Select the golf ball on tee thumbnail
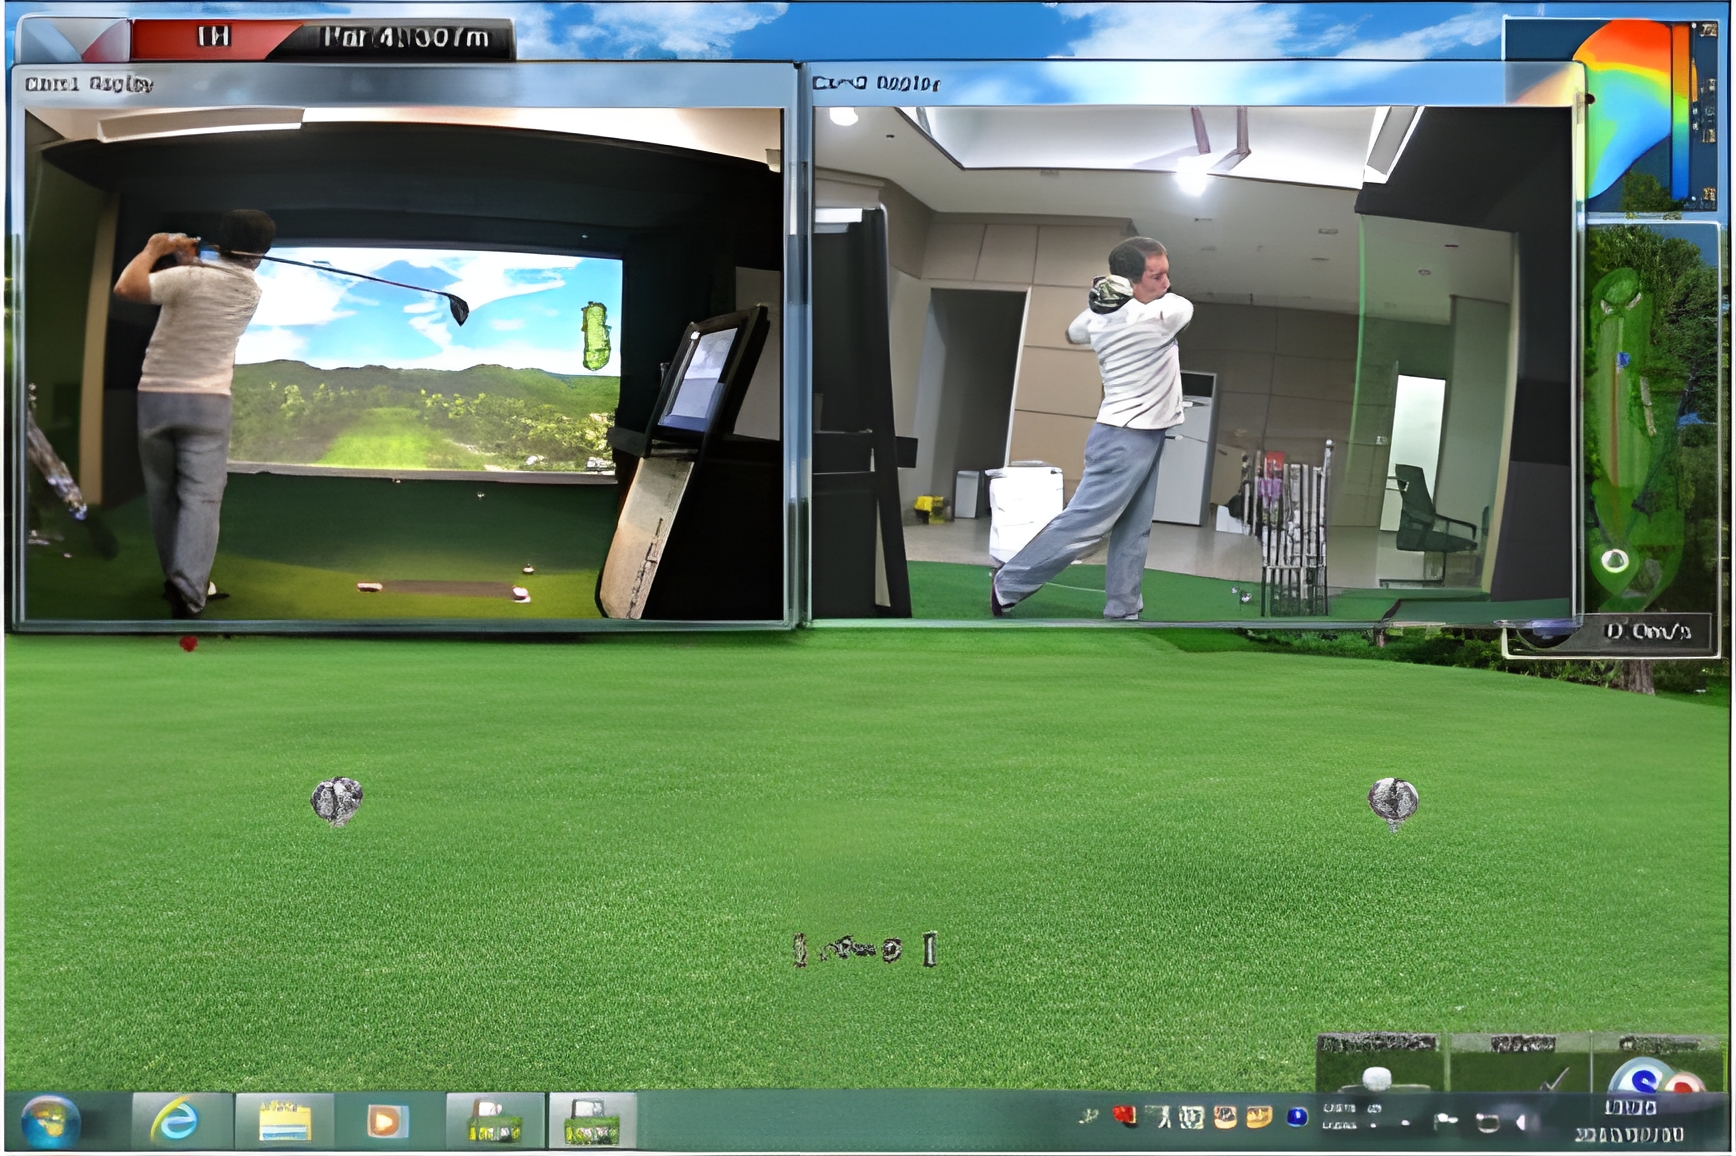Screen dimensions: 1736x1156 1378,1066
